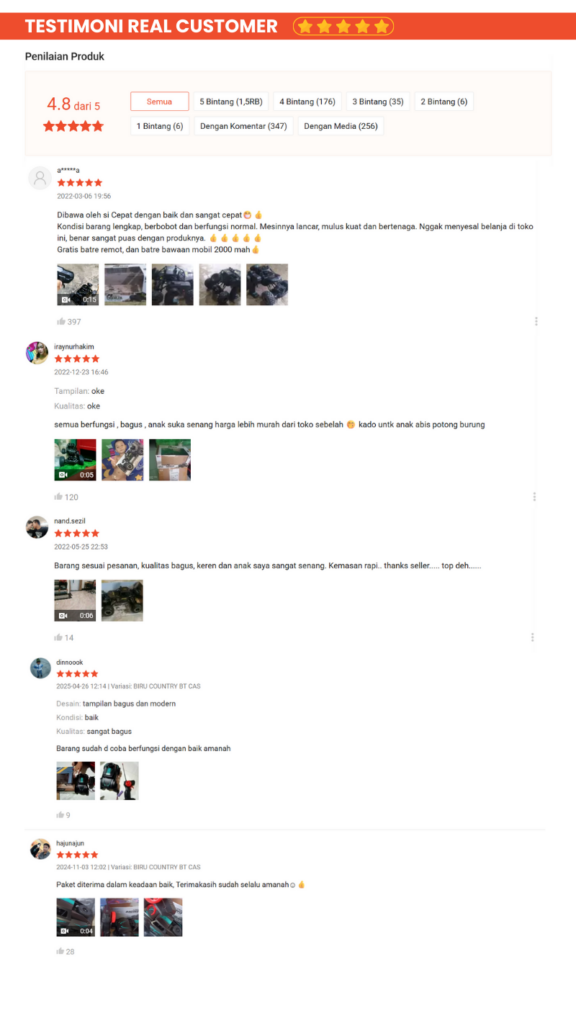Like iraynurhakim's review with 120 likes

tap(58, 497)
